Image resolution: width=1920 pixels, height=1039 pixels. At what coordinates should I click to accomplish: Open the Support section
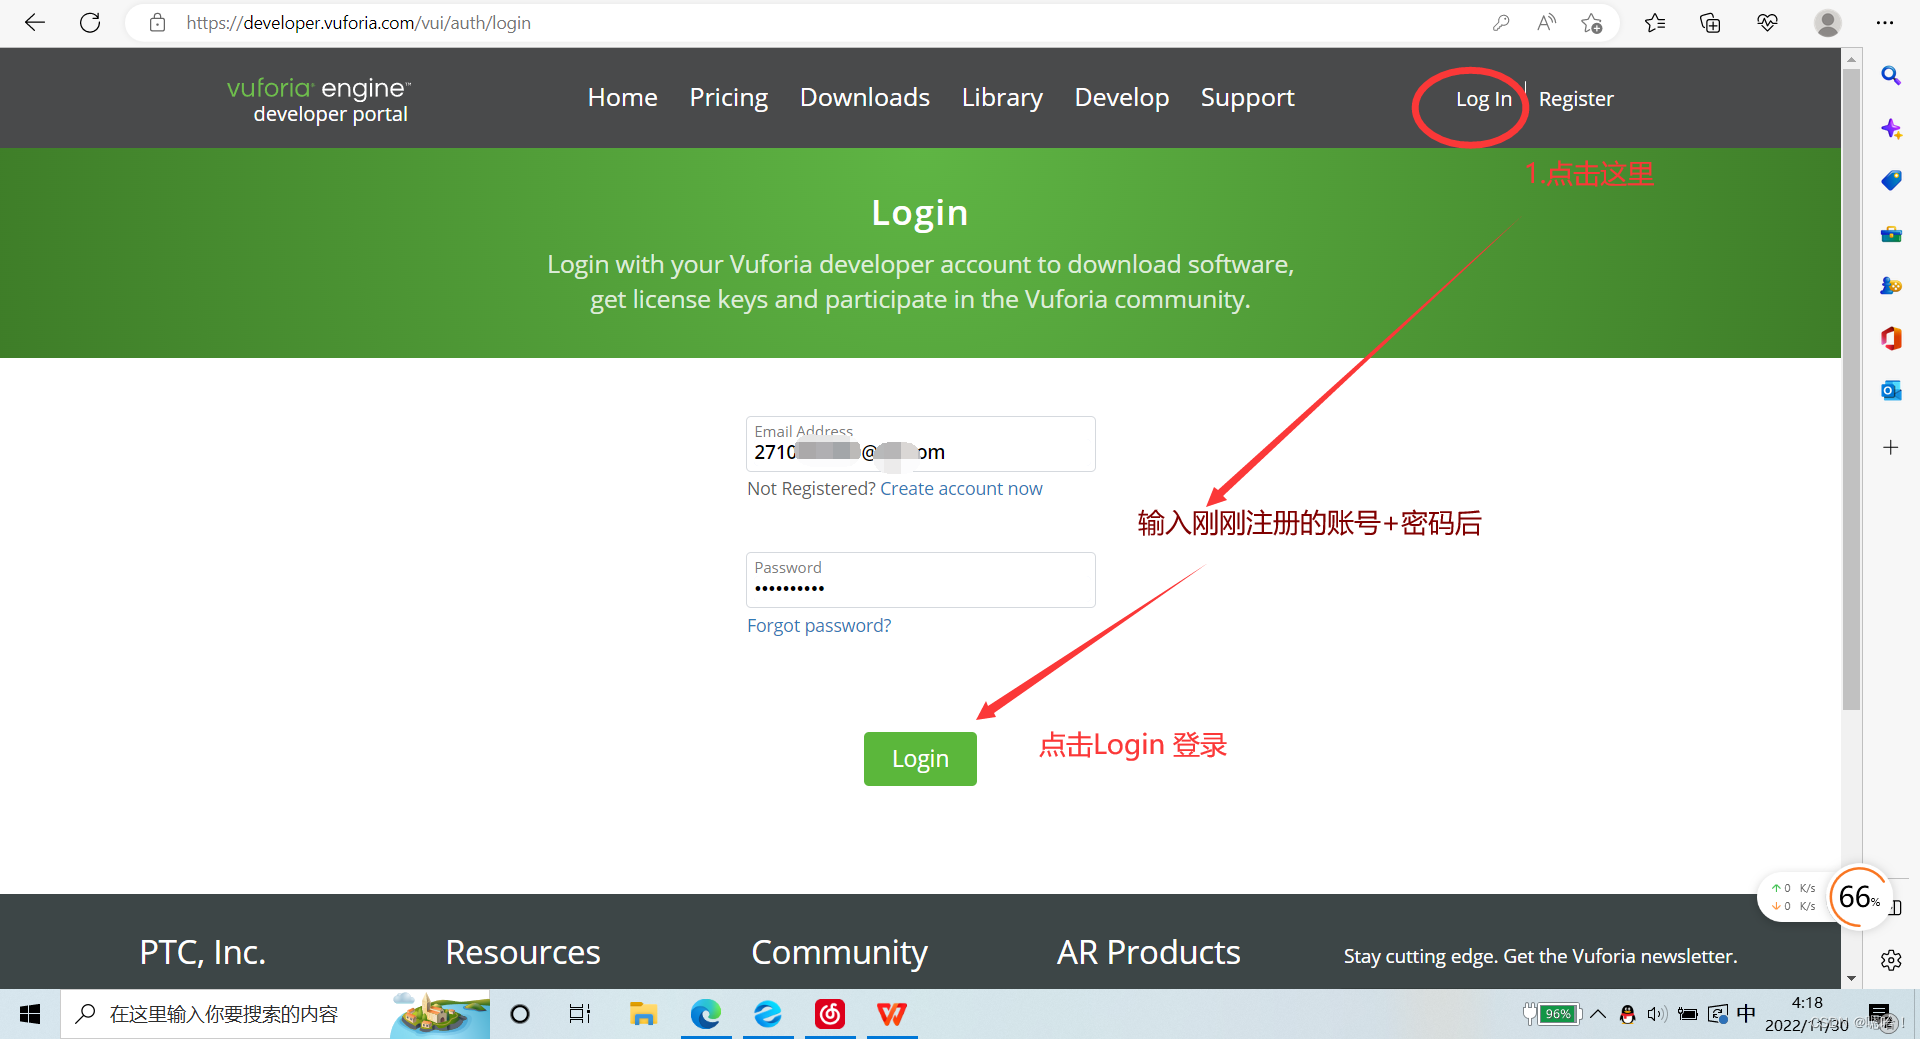1248,97
